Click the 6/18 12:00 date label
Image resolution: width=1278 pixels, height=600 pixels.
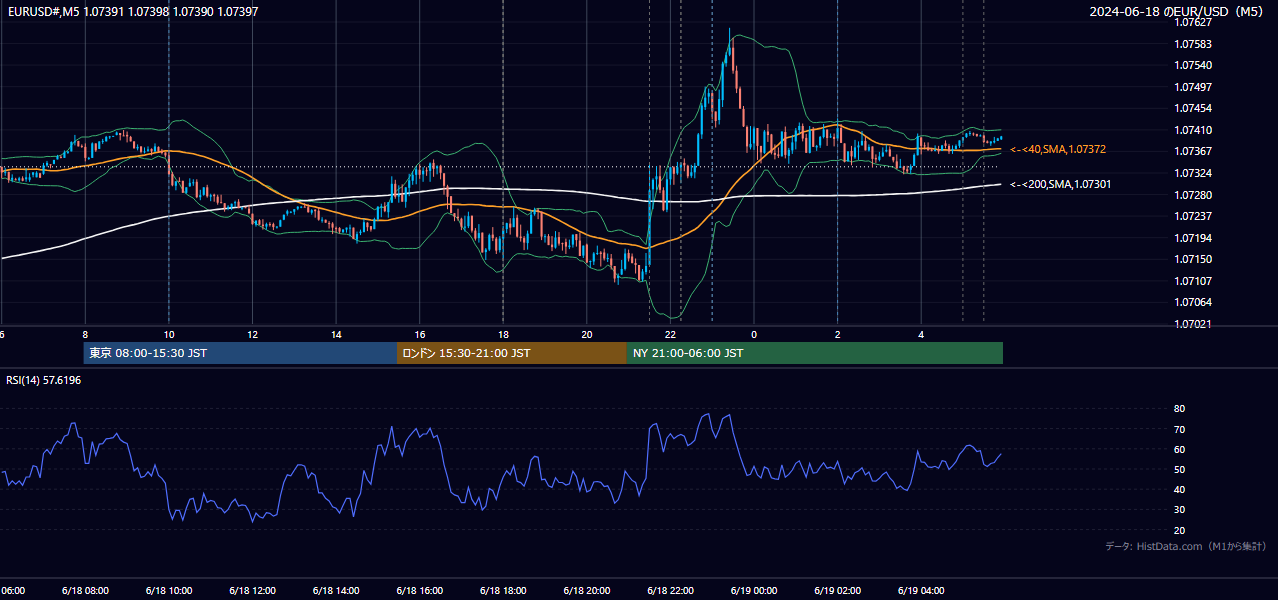(253, 590)
